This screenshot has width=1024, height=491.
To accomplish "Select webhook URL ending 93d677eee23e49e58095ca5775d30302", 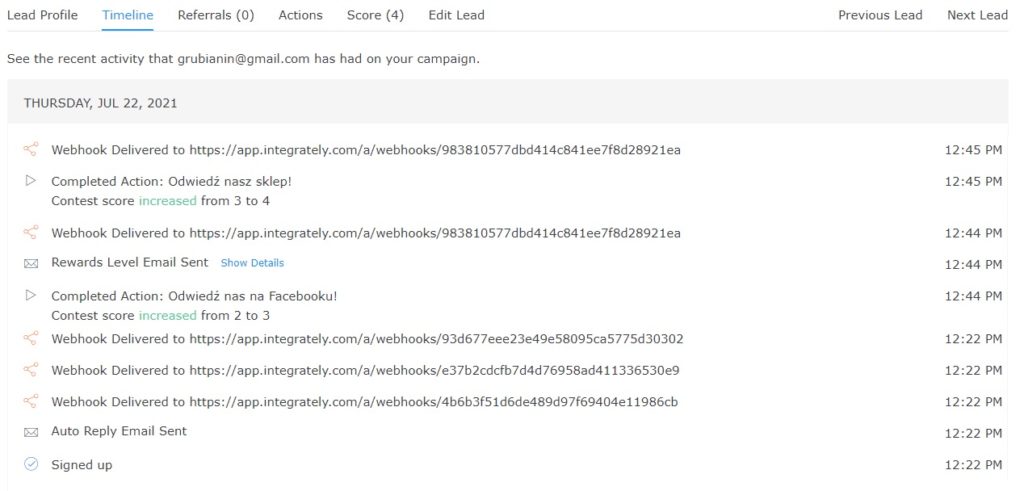I will [436, 340].
